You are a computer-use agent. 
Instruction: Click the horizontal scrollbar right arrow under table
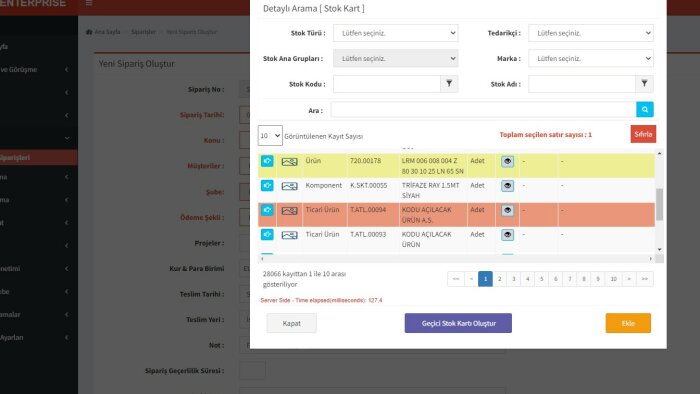pos(650,258)
